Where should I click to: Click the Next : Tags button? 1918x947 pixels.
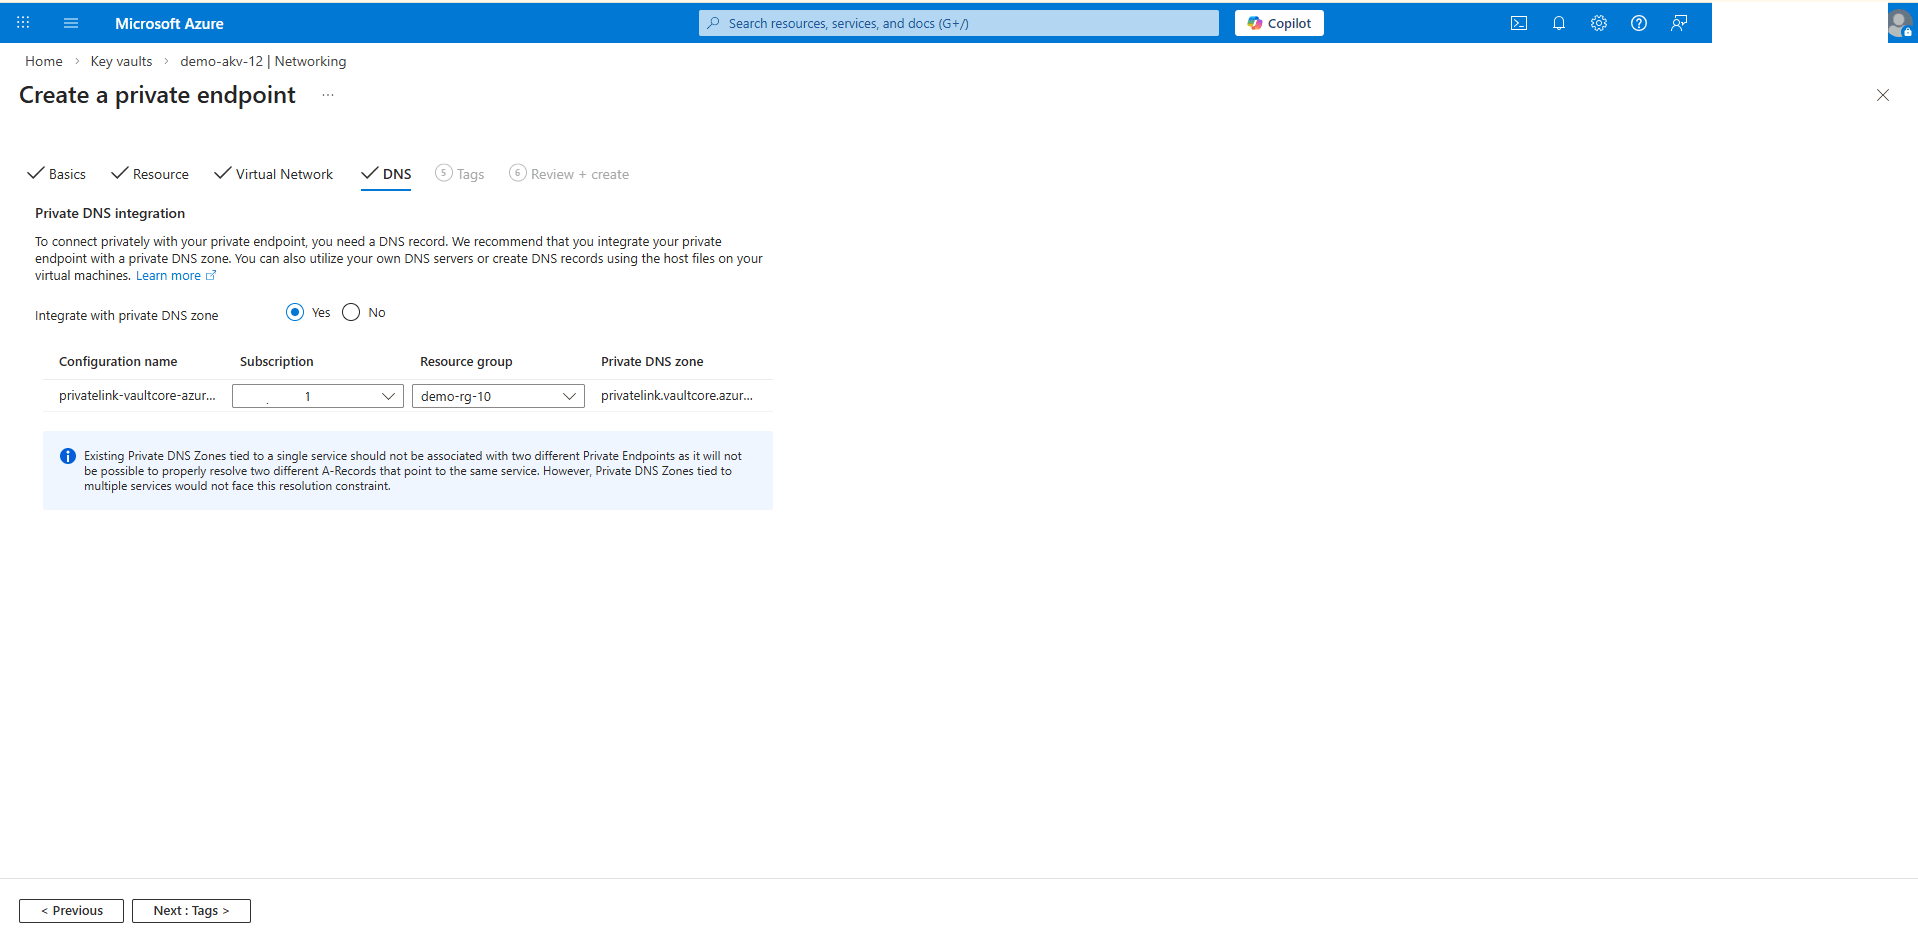(191, 910)
